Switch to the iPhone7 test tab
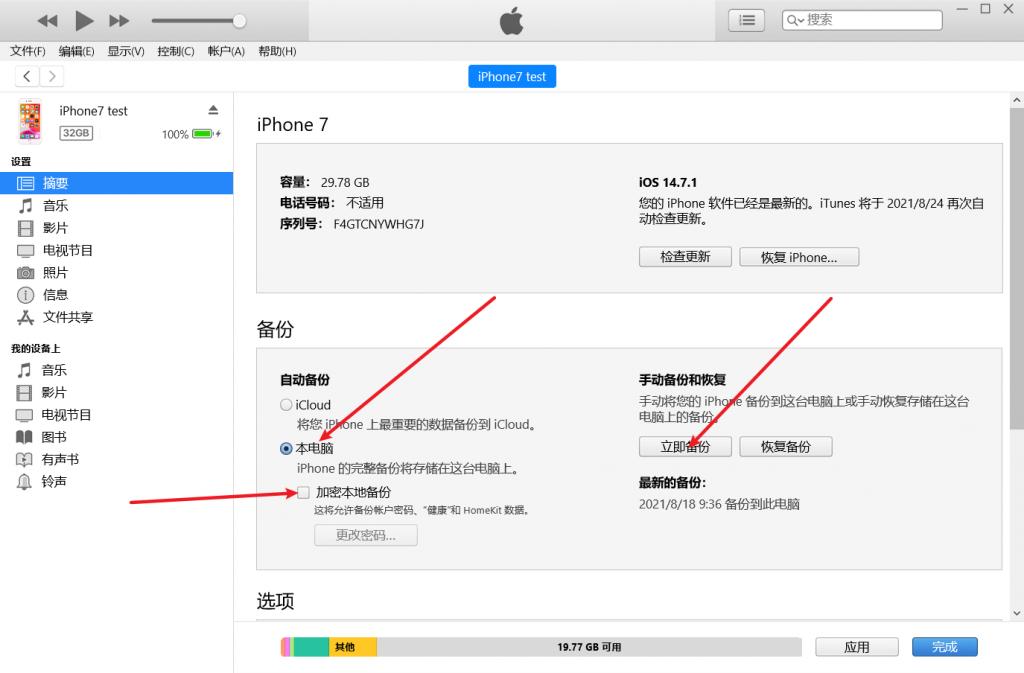 pyautogui.click(x=511, y=76)
